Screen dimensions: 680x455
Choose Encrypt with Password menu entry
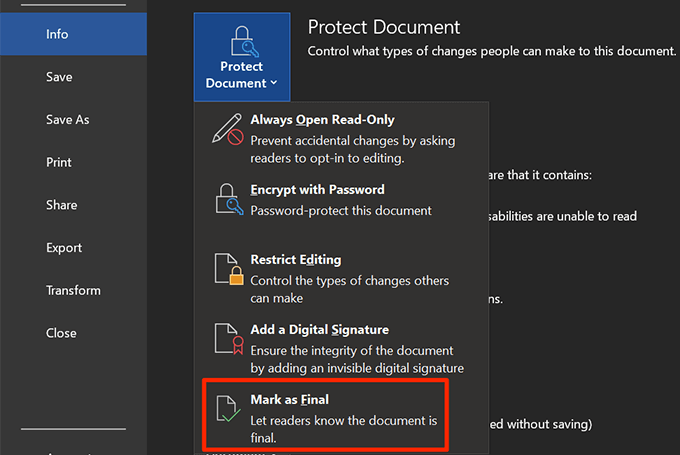[x=317, y=189]
